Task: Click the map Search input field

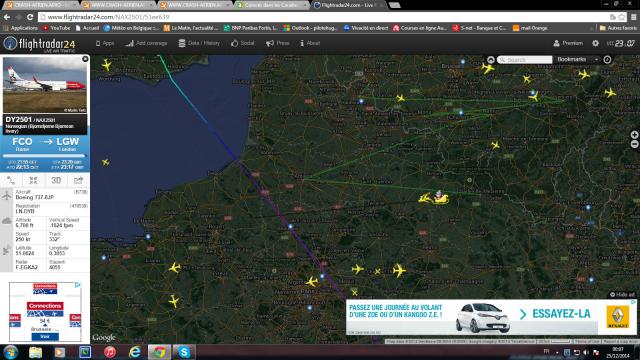Action: tap(524, 60)
